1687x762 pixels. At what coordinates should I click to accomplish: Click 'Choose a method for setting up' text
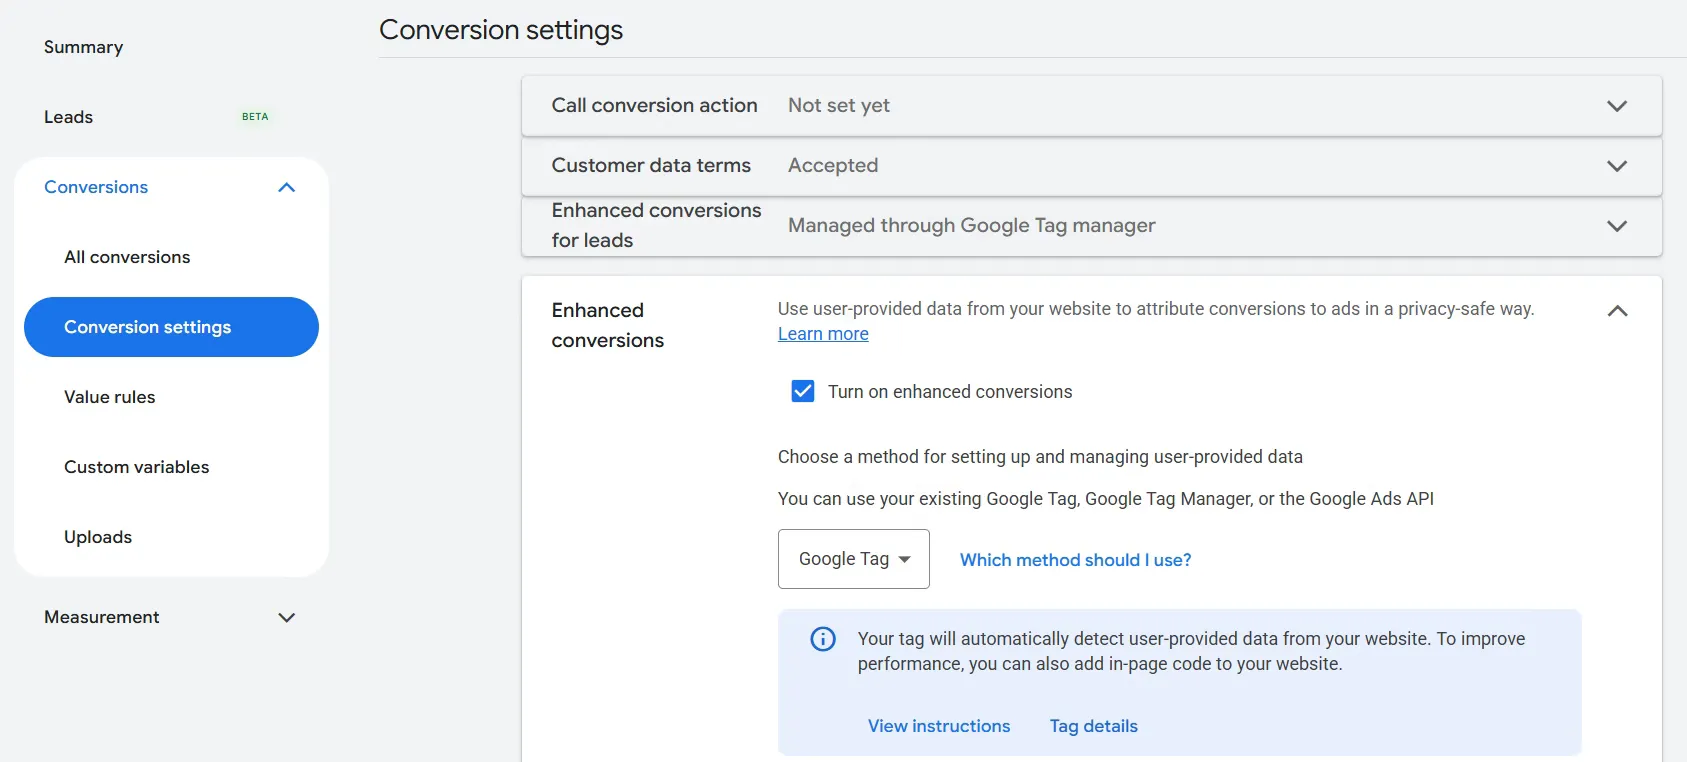coord(1040,457)
